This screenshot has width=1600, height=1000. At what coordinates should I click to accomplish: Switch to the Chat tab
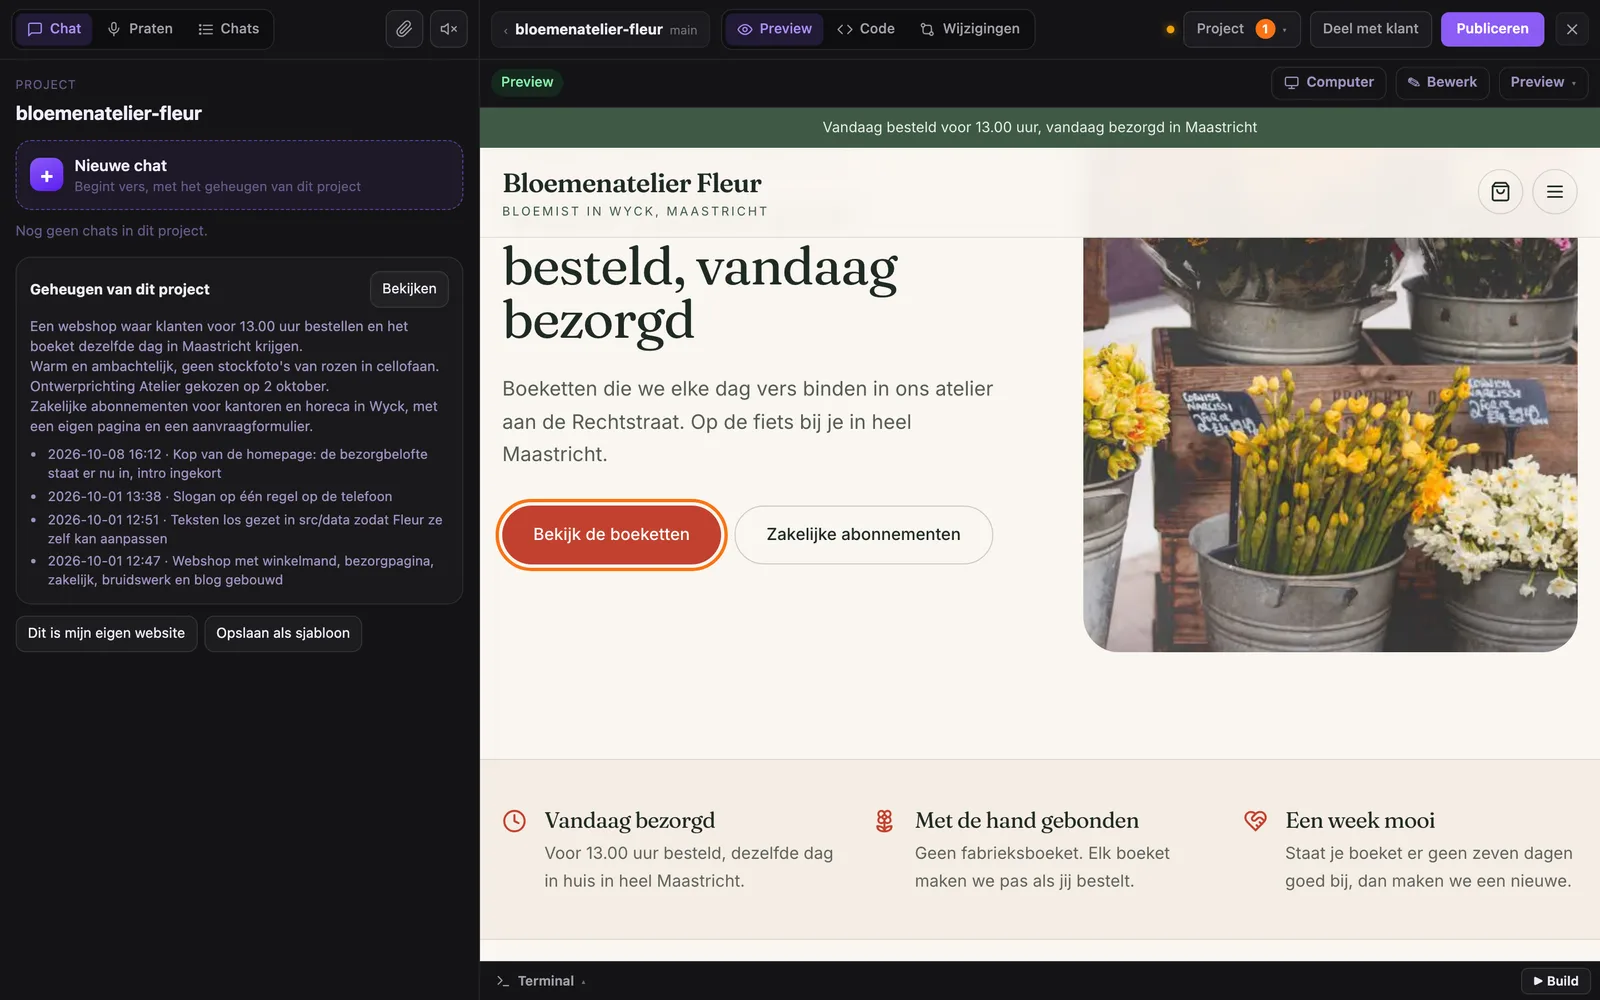pos(54,29)
